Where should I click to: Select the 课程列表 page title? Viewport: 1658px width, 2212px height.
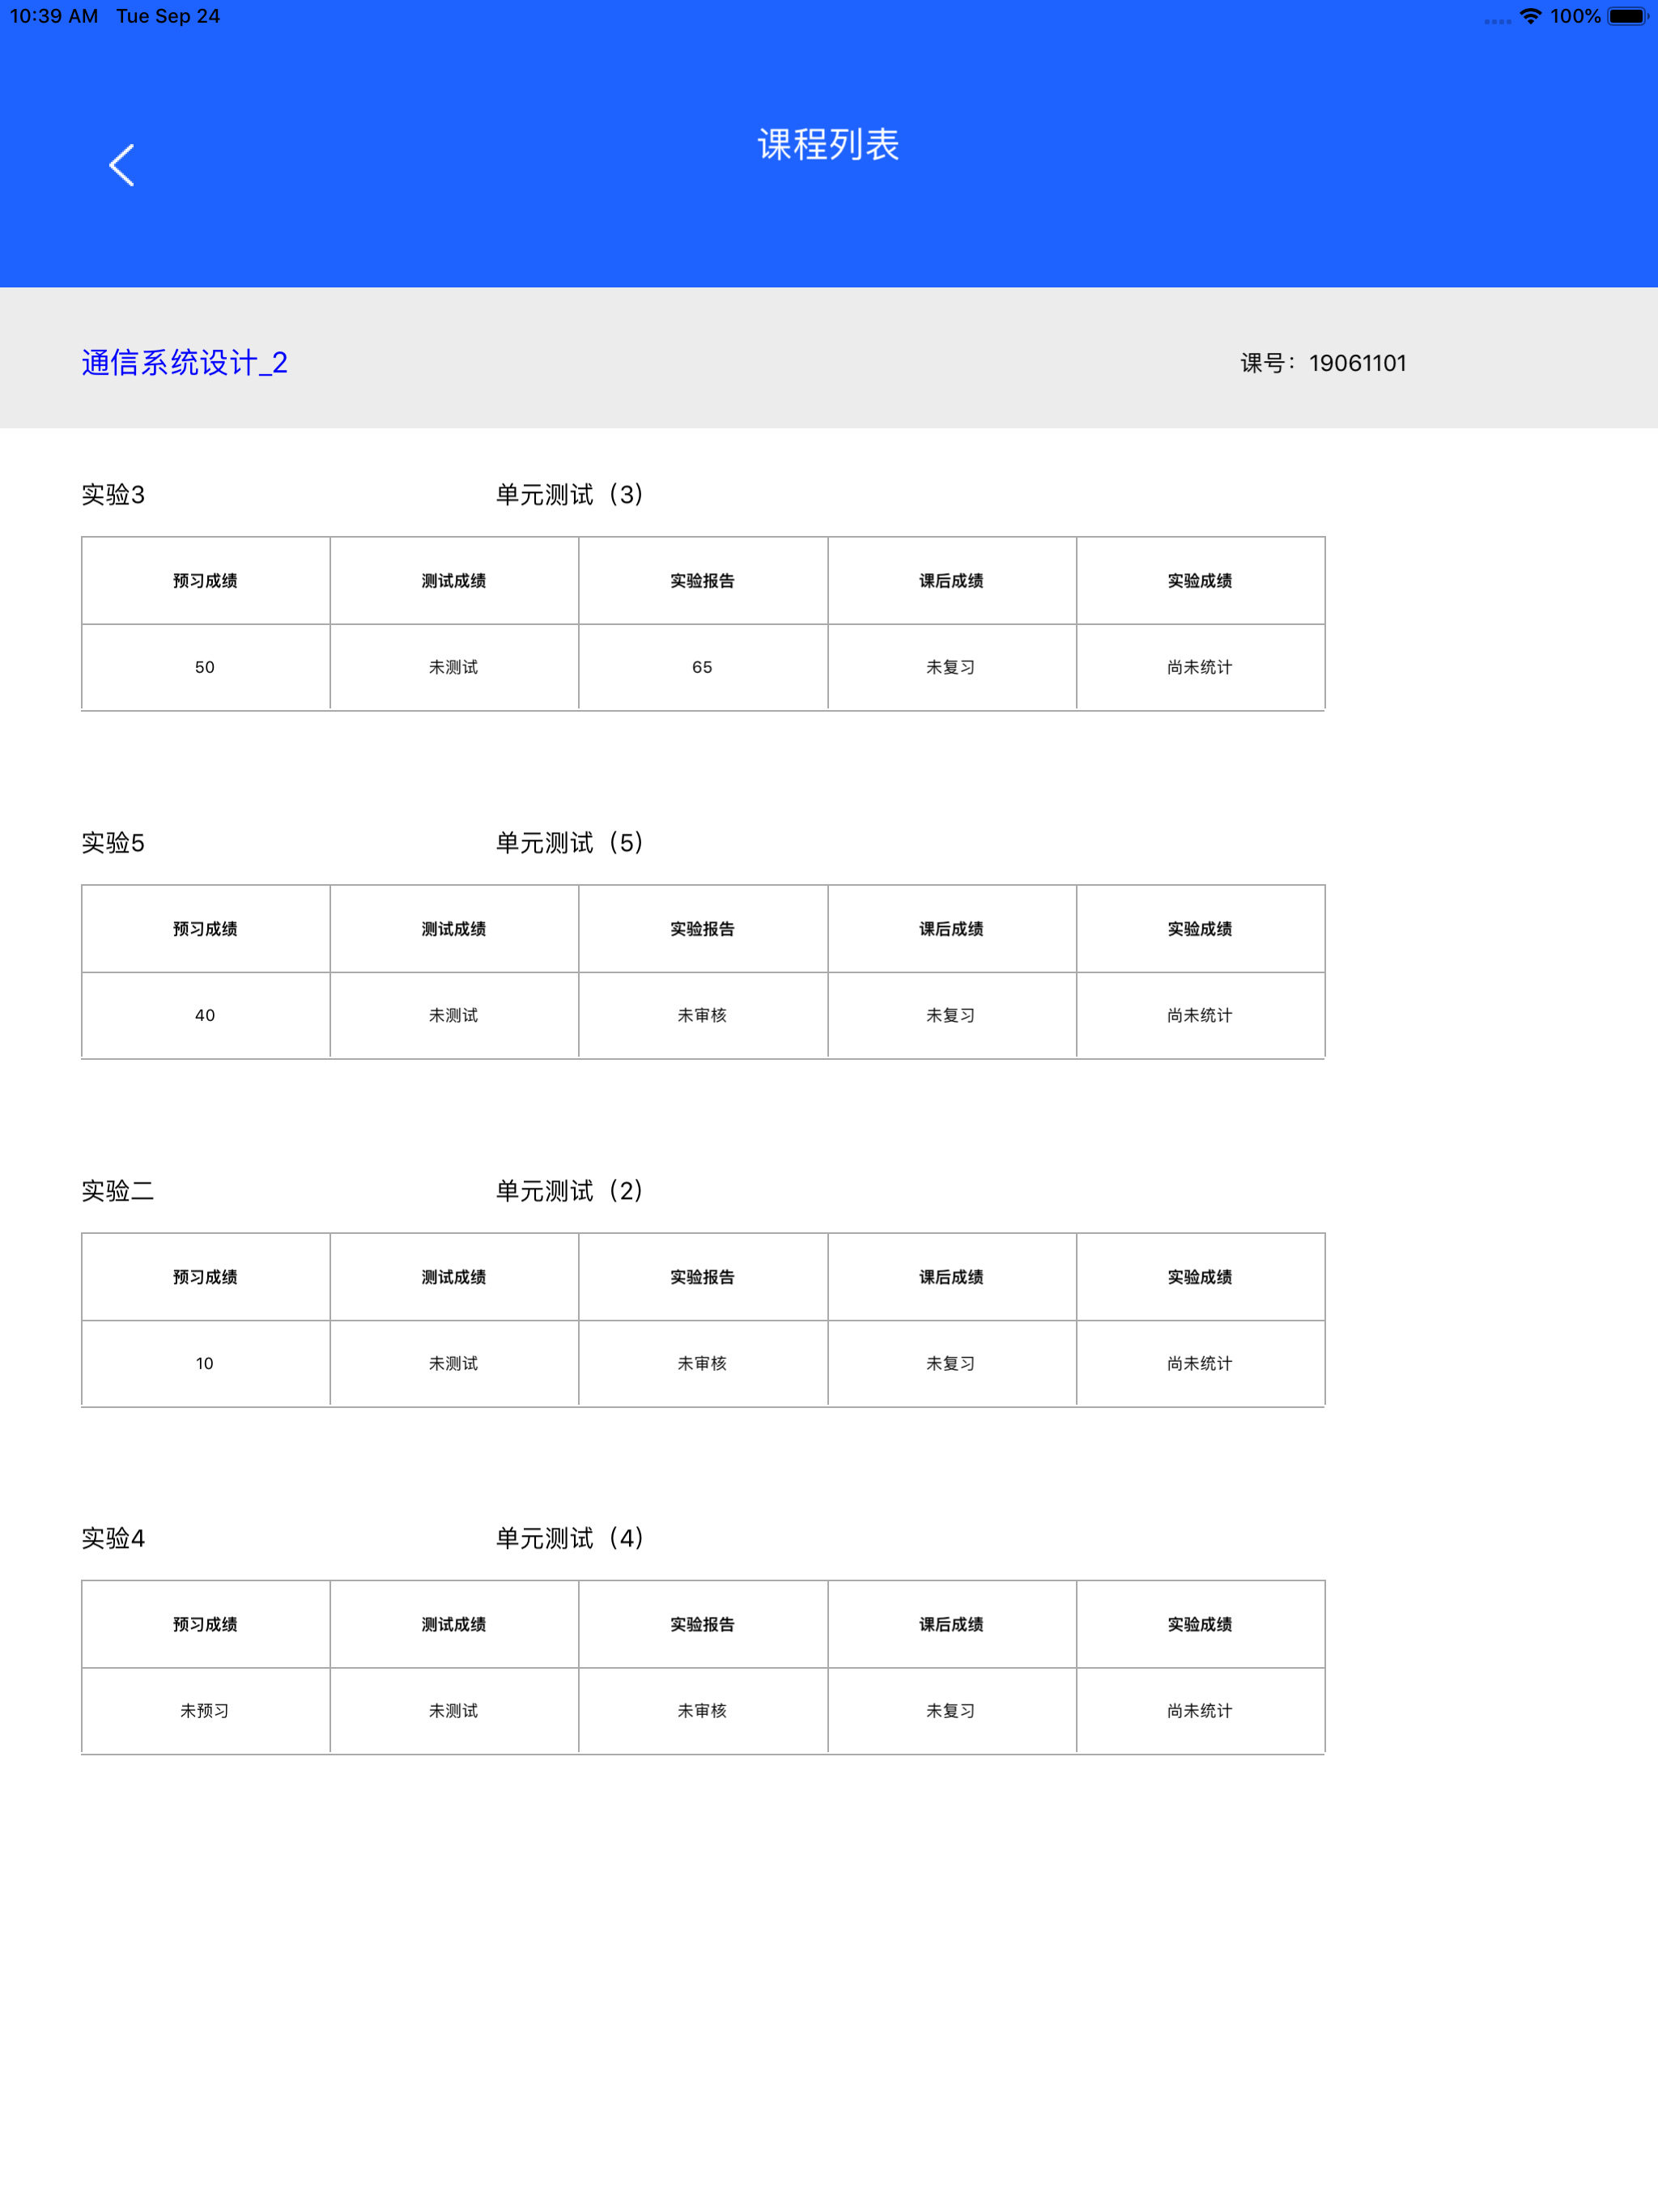[x=828, y=144]
